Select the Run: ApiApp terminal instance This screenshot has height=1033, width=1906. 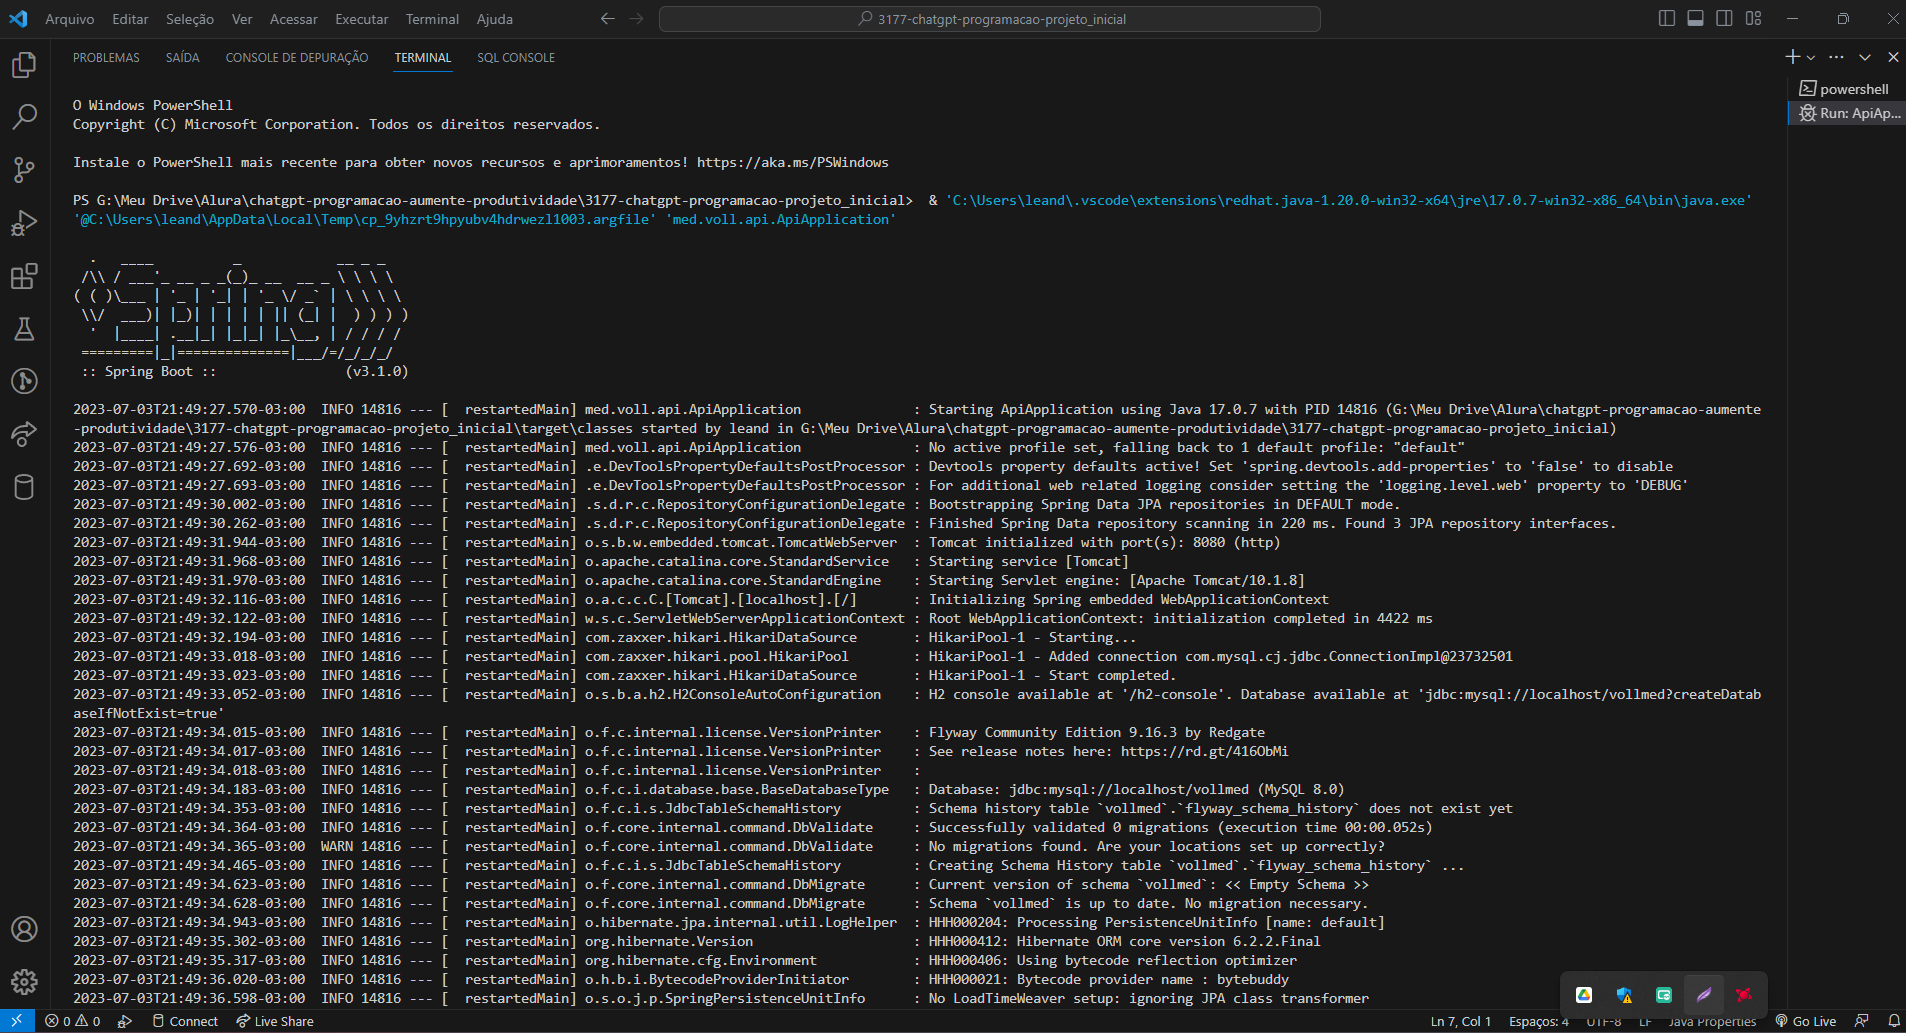pyautogui.click(x=1846, y=113)
